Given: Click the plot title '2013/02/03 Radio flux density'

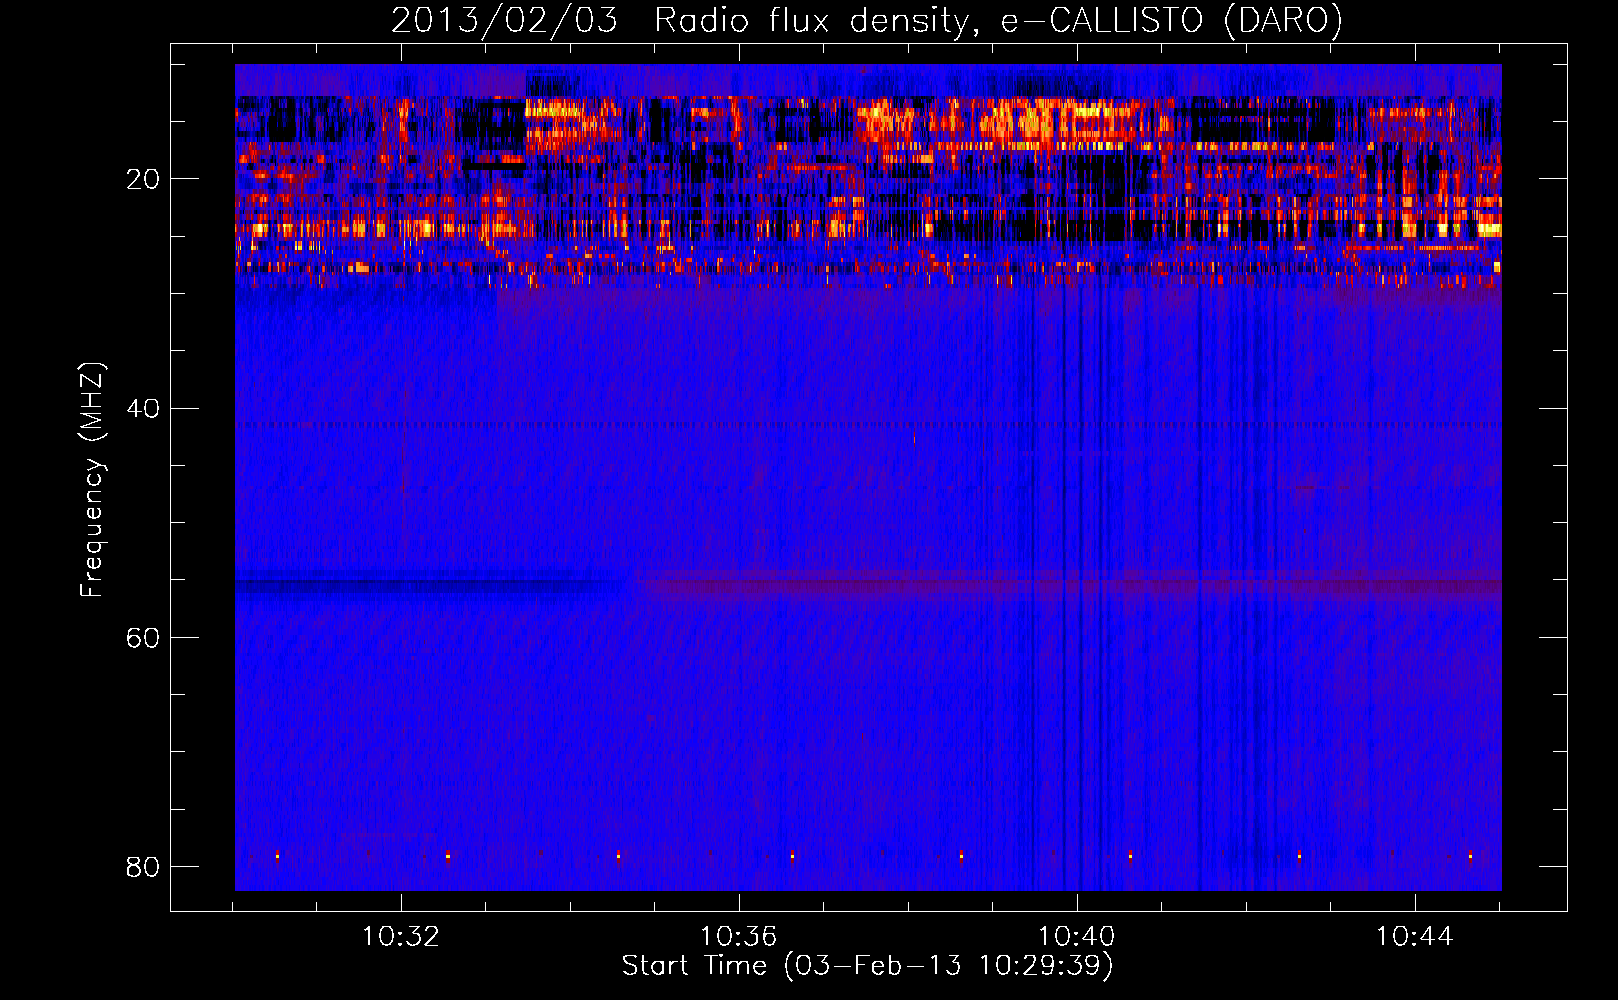Looking at the screenshot, I should (866, 20).
